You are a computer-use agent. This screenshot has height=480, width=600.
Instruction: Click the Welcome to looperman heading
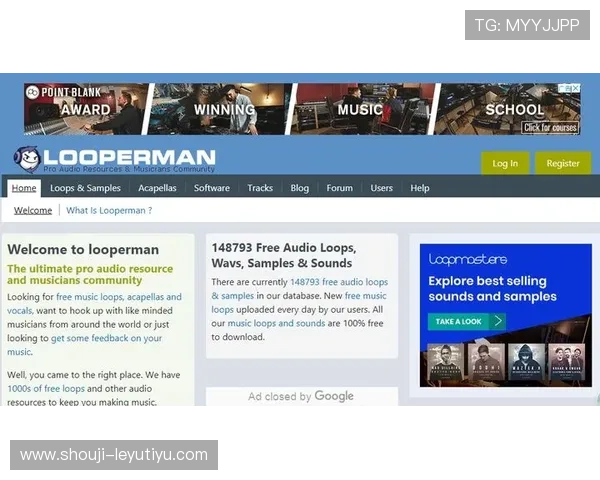[x=83, y=250]
